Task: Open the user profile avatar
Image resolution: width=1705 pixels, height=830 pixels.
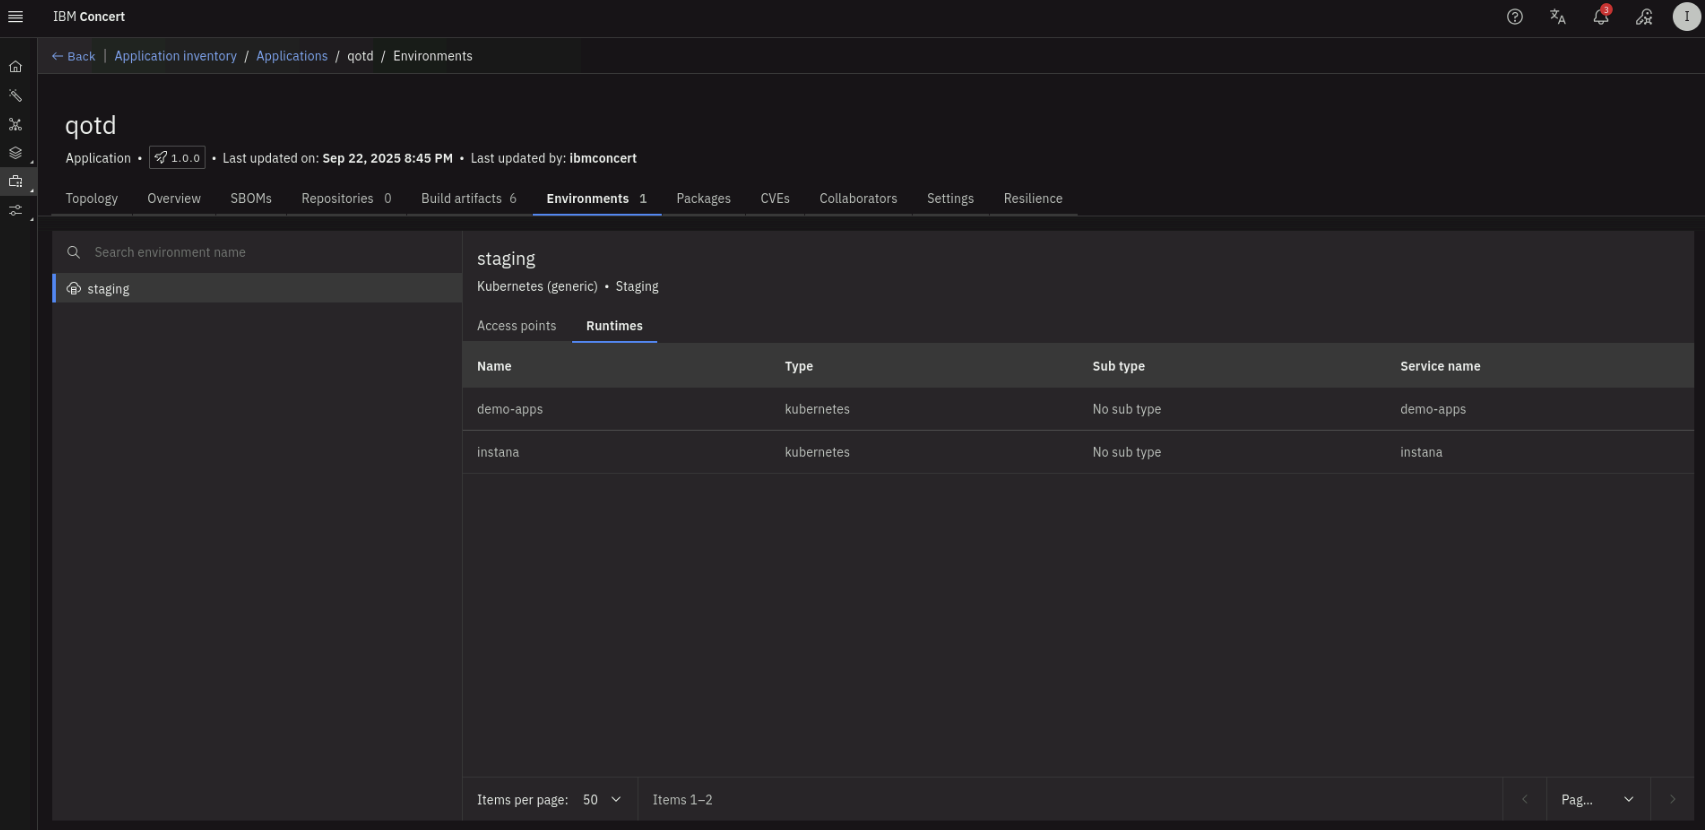Action: point(1686,17)
